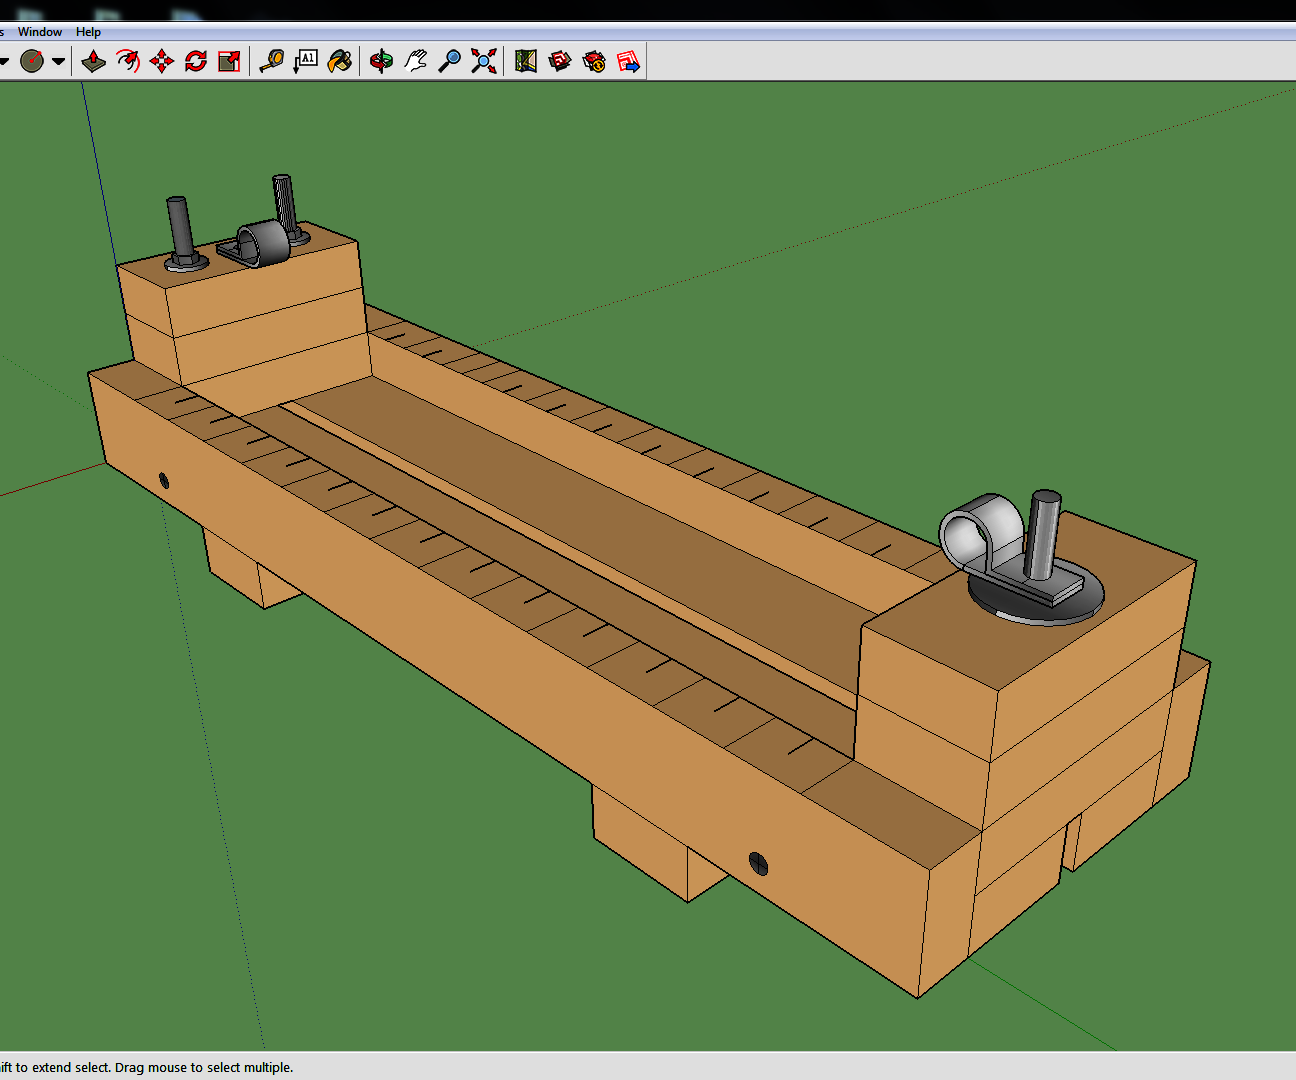This screenshot has height=1080, width=1296.
Task: Select the Push/Pull tool
Action: pos(93,62)
